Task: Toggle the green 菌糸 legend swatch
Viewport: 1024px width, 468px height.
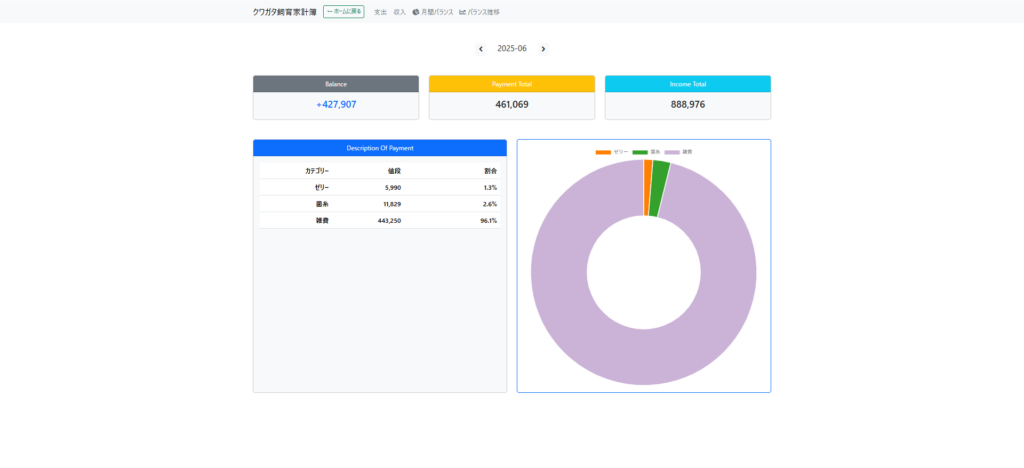Action: tap(640, 152)
